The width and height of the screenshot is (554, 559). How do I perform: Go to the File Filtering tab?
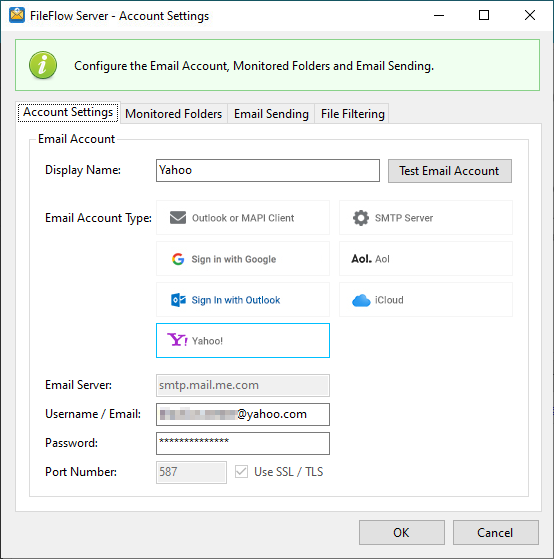coord(352,114)
